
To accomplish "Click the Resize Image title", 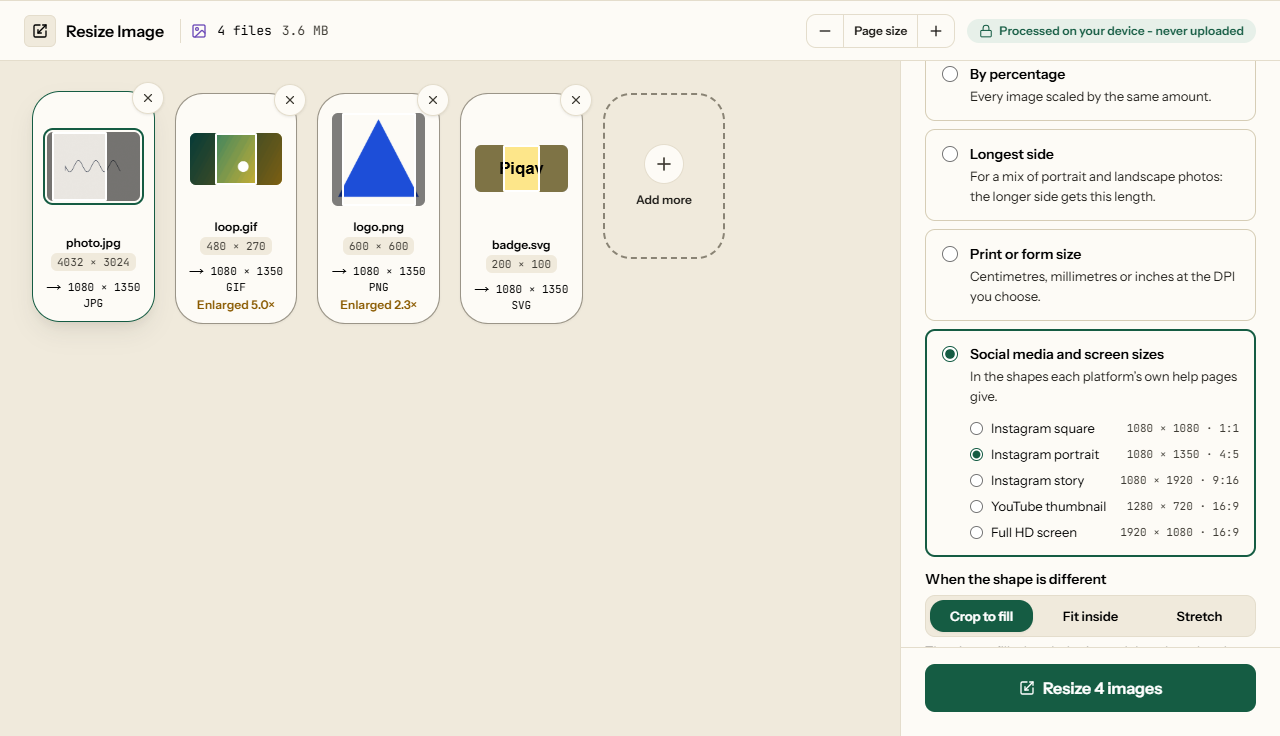I will click(115, 31).
